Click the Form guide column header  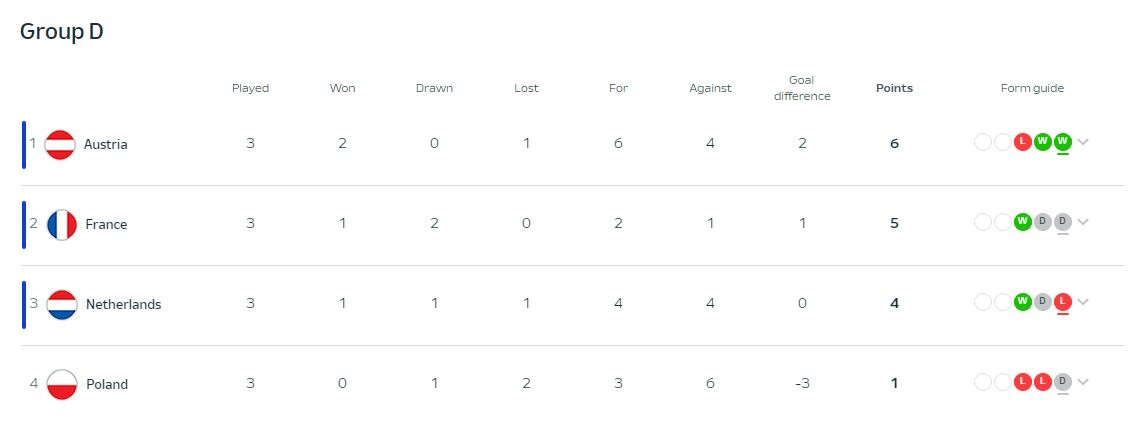coord(1032,88)
